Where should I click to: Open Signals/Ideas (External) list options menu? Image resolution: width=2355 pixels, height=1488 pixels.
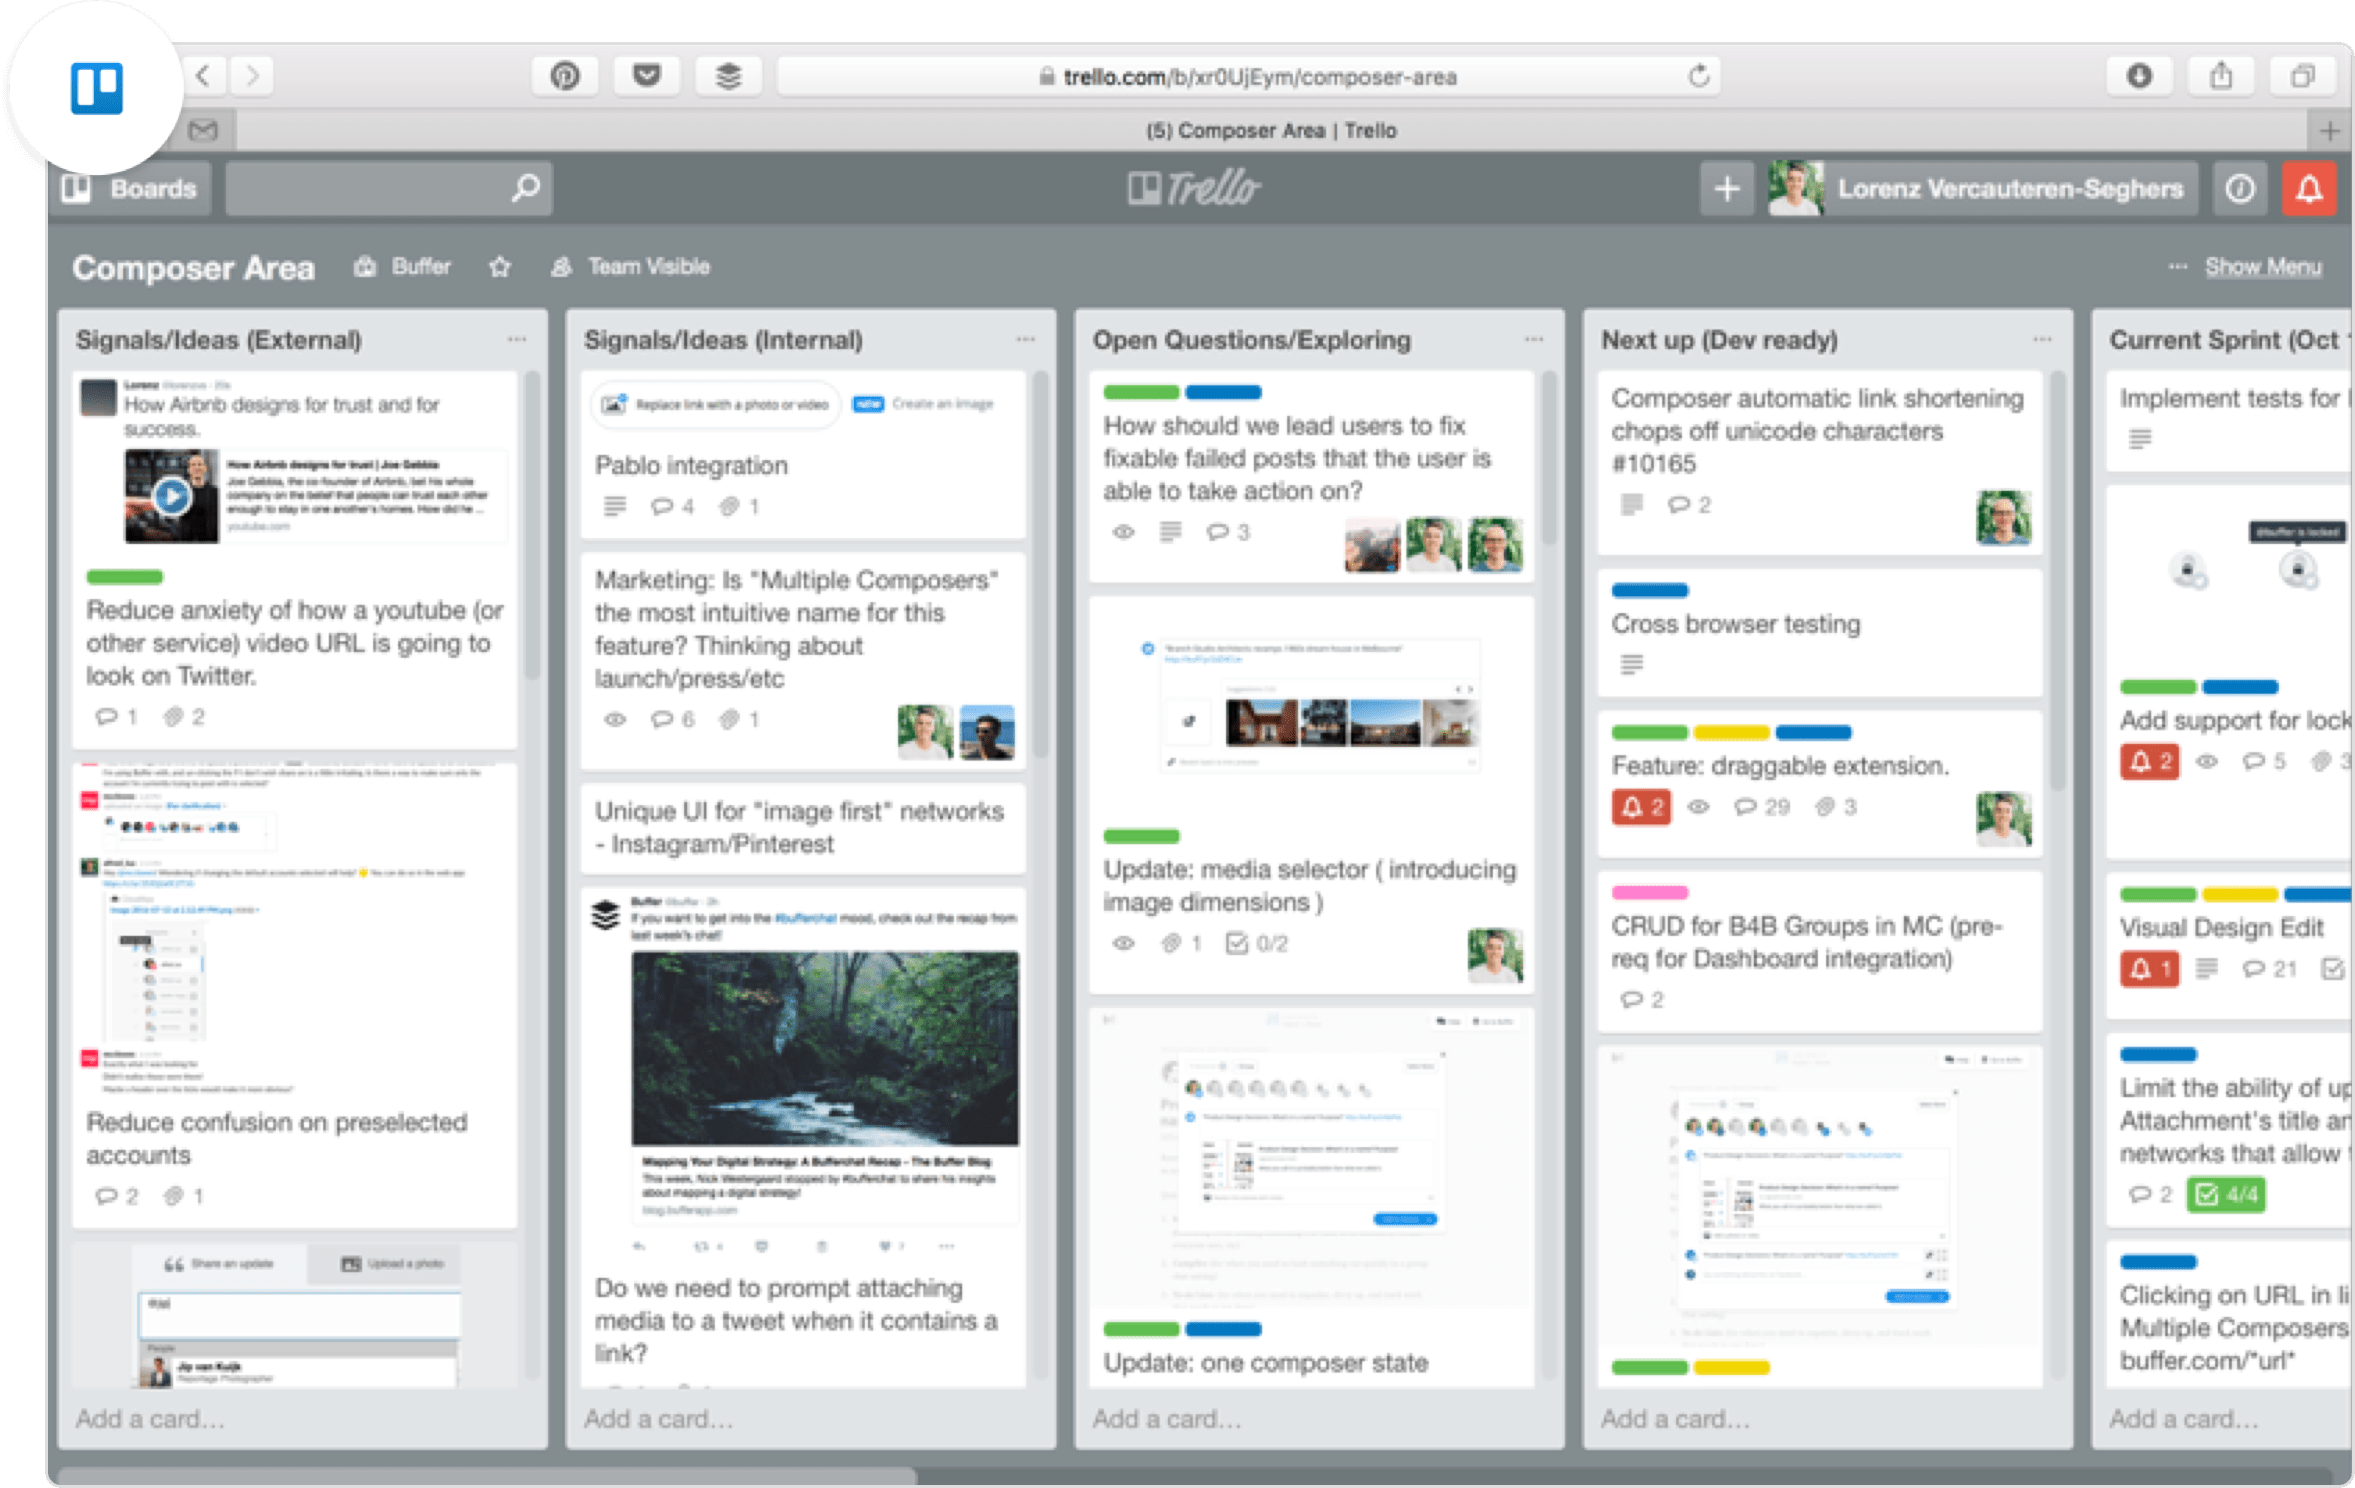(516, 340)
